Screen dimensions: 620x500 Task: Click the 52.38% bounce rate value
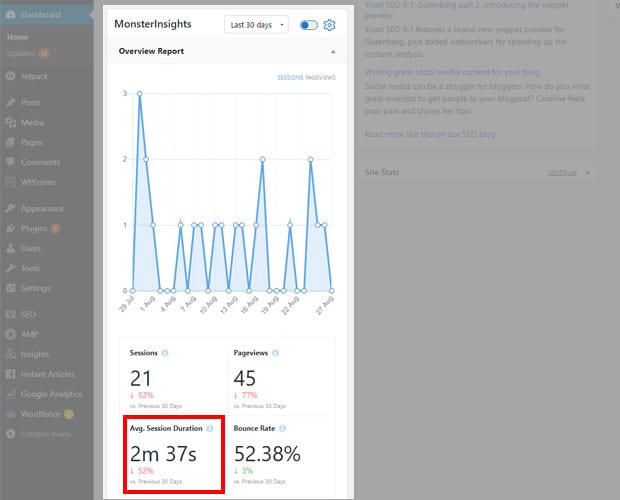(x=267, y=454)
